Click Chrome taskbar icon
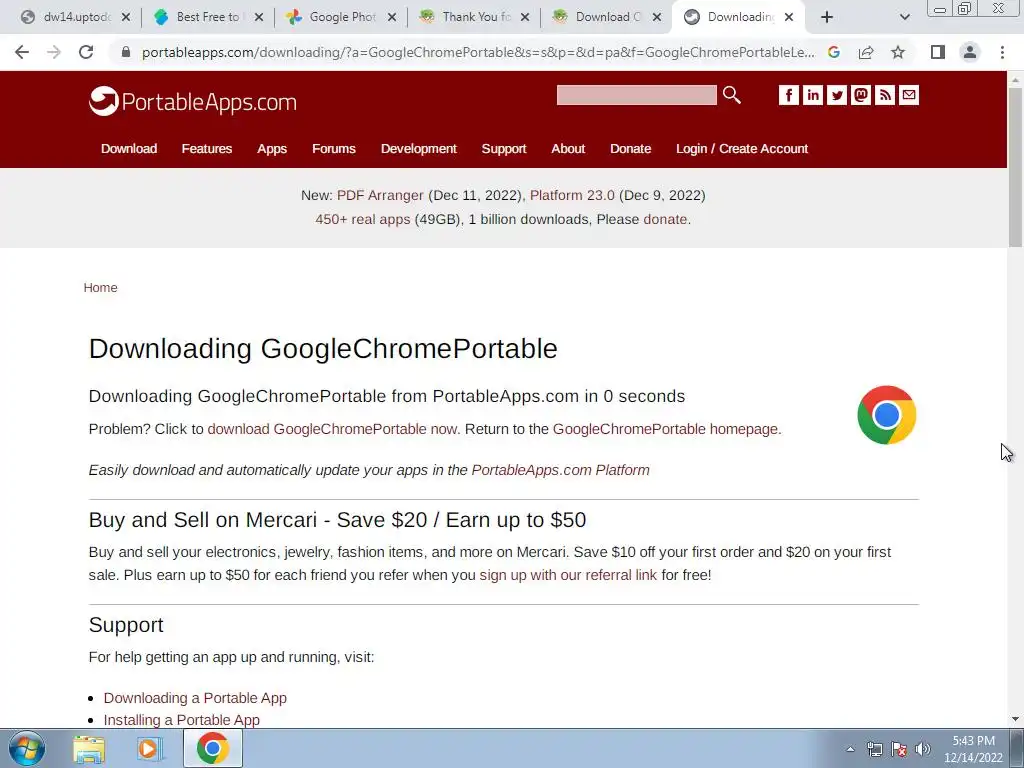Image resolution: width=1024 pixels, height=768 pixels. 212,748
